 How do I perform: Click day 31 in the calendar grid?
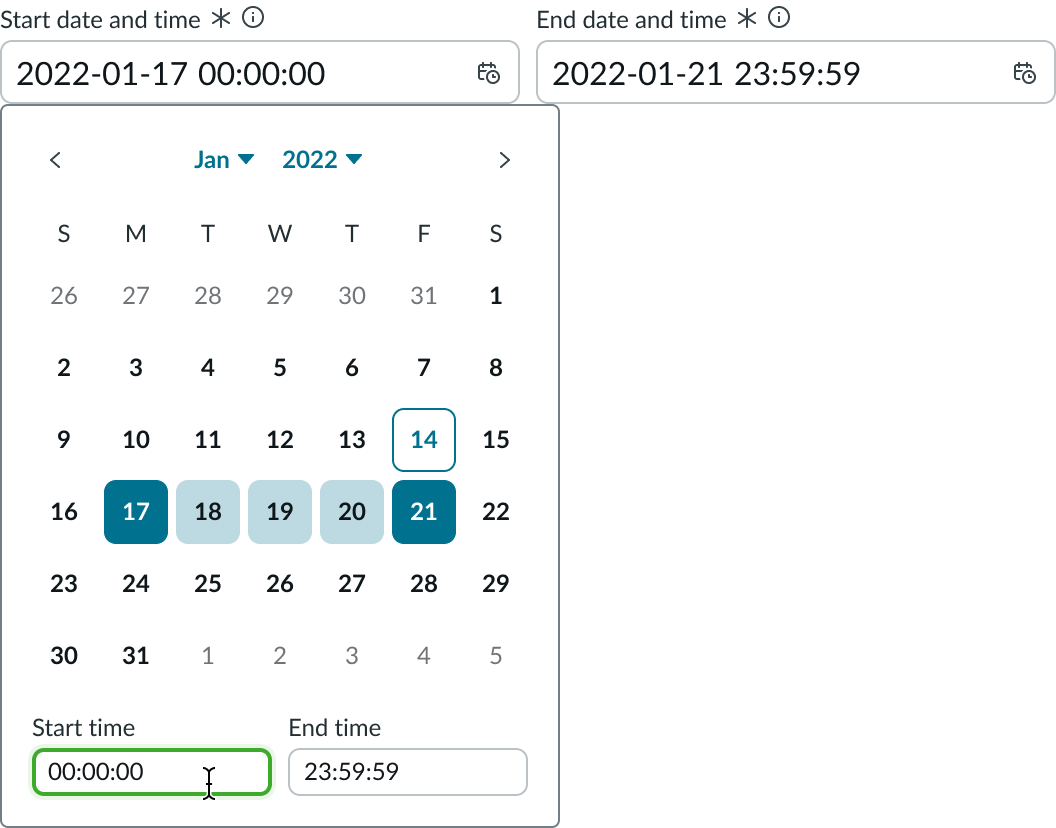pyautogui.click(x=136, y=656)
